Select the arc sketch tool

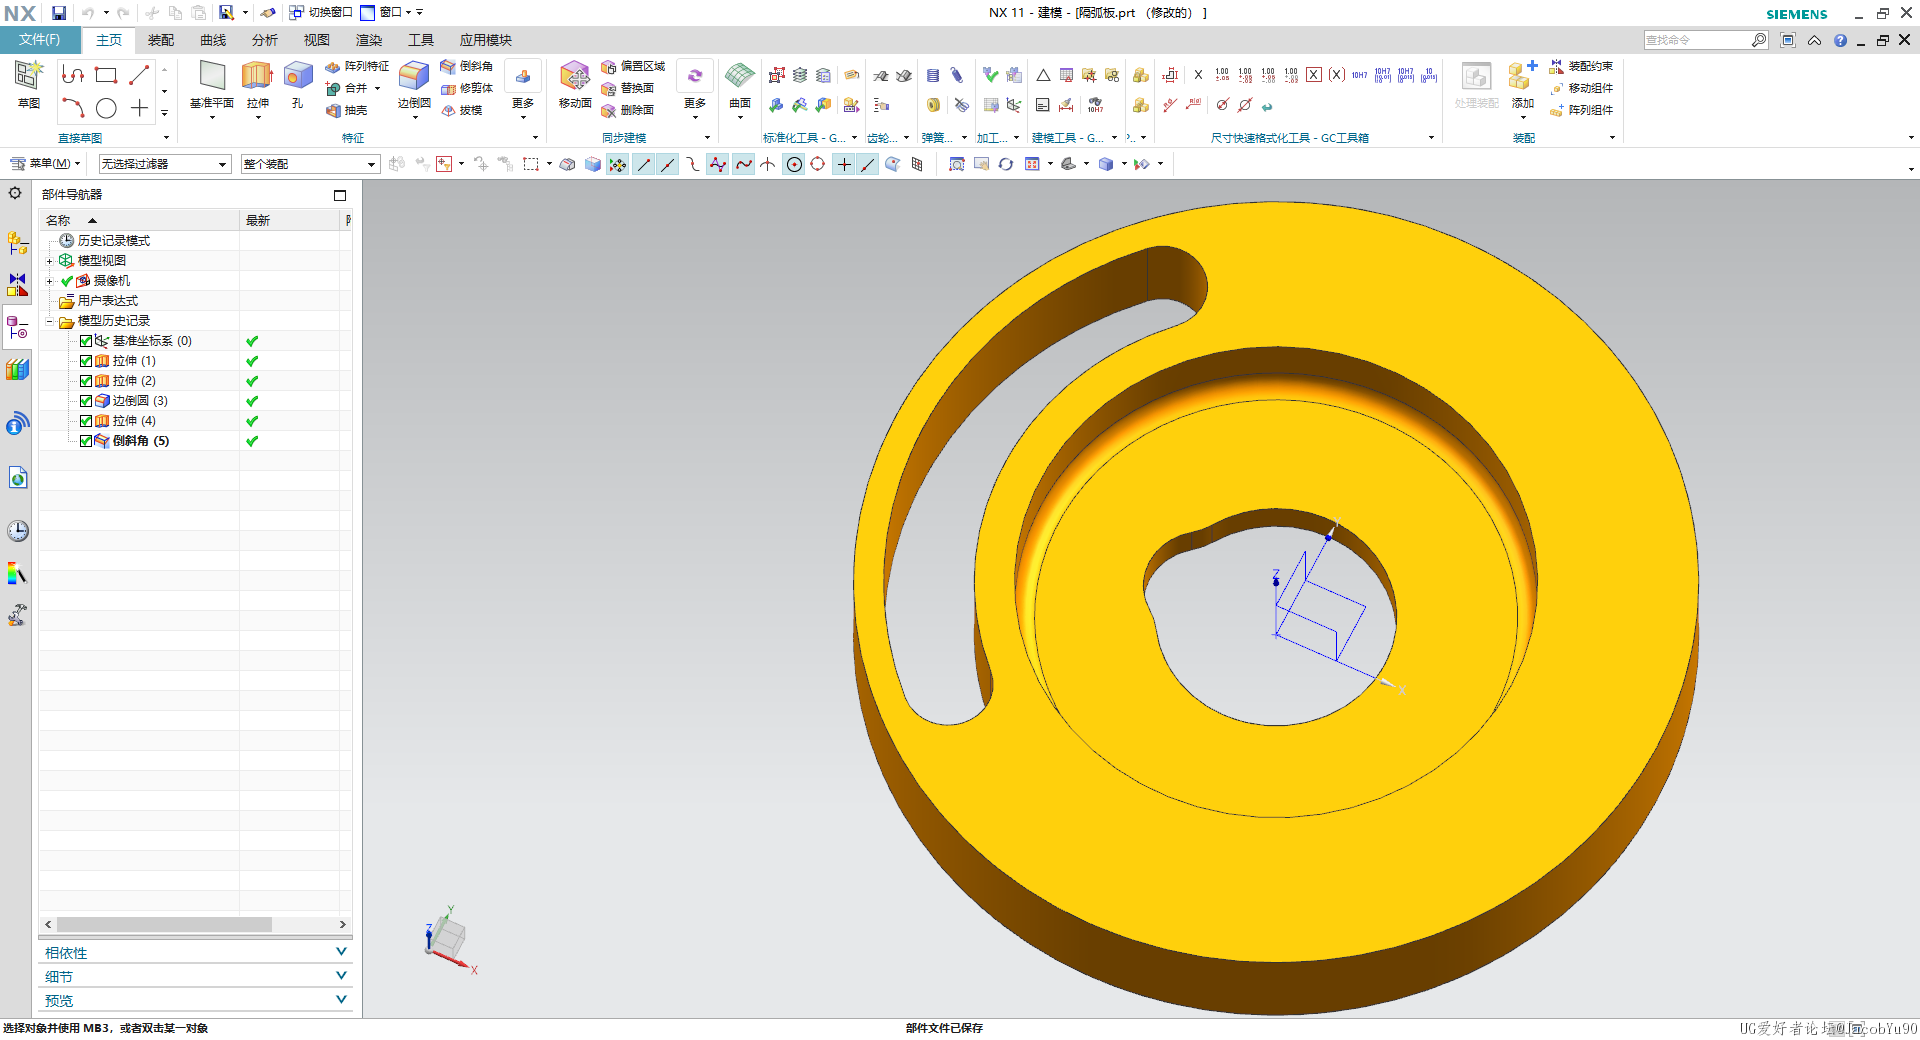point(73,108)
